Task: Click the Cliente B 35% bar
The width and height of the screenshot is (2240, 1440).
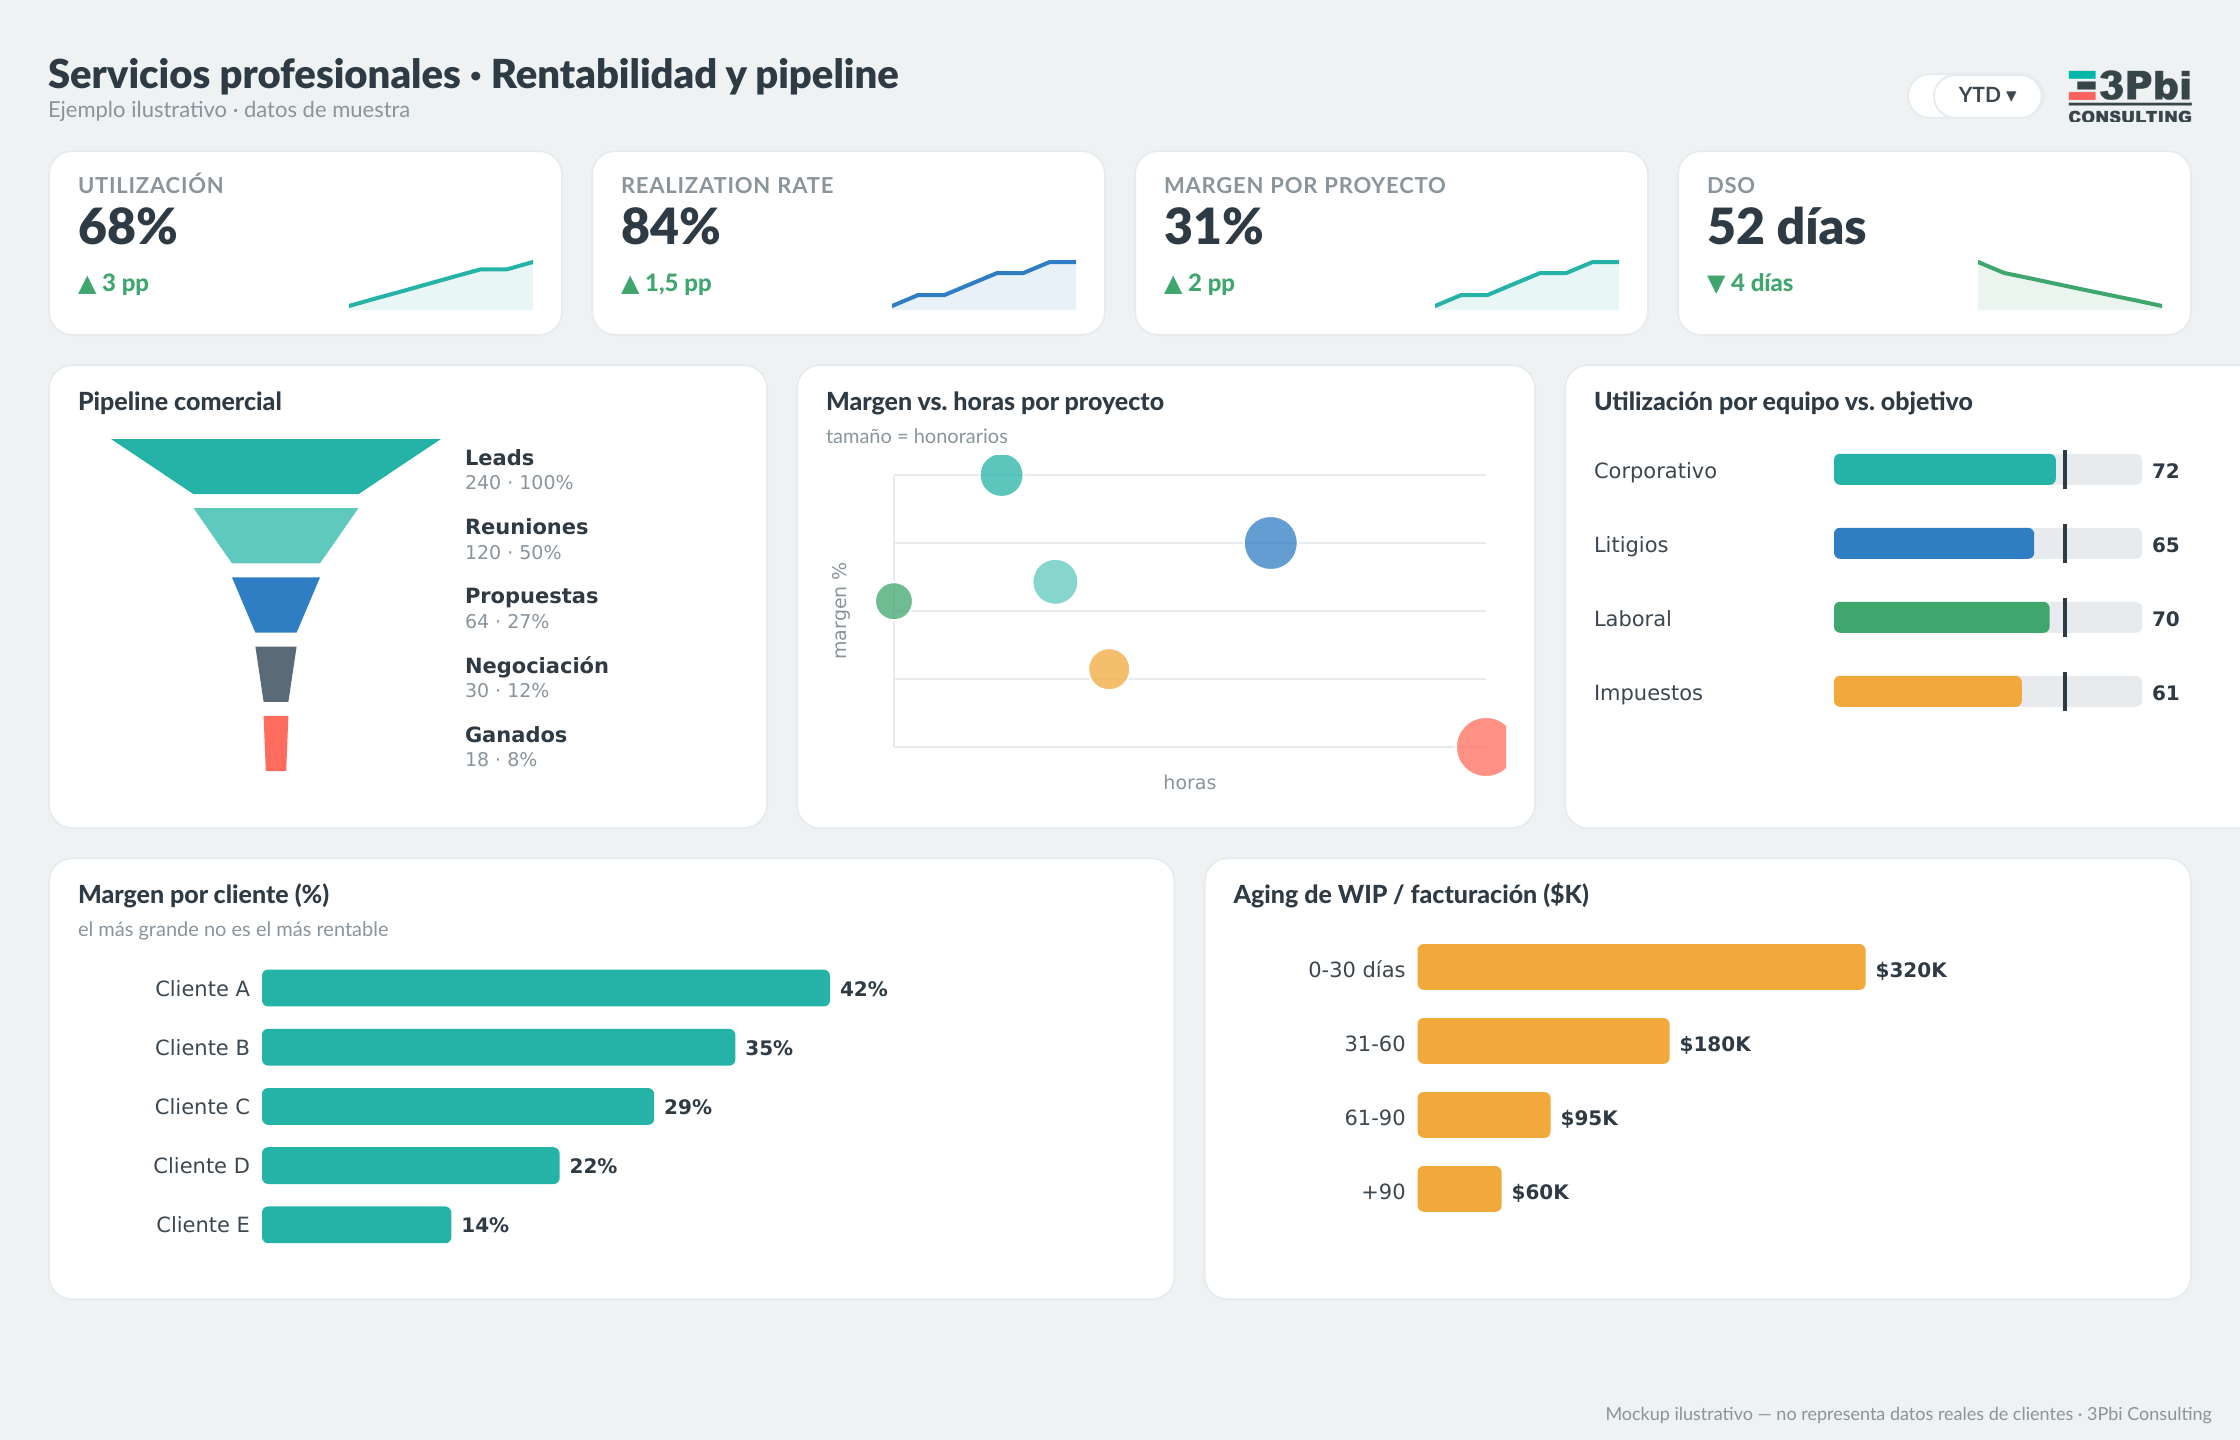Action: 498,1047
